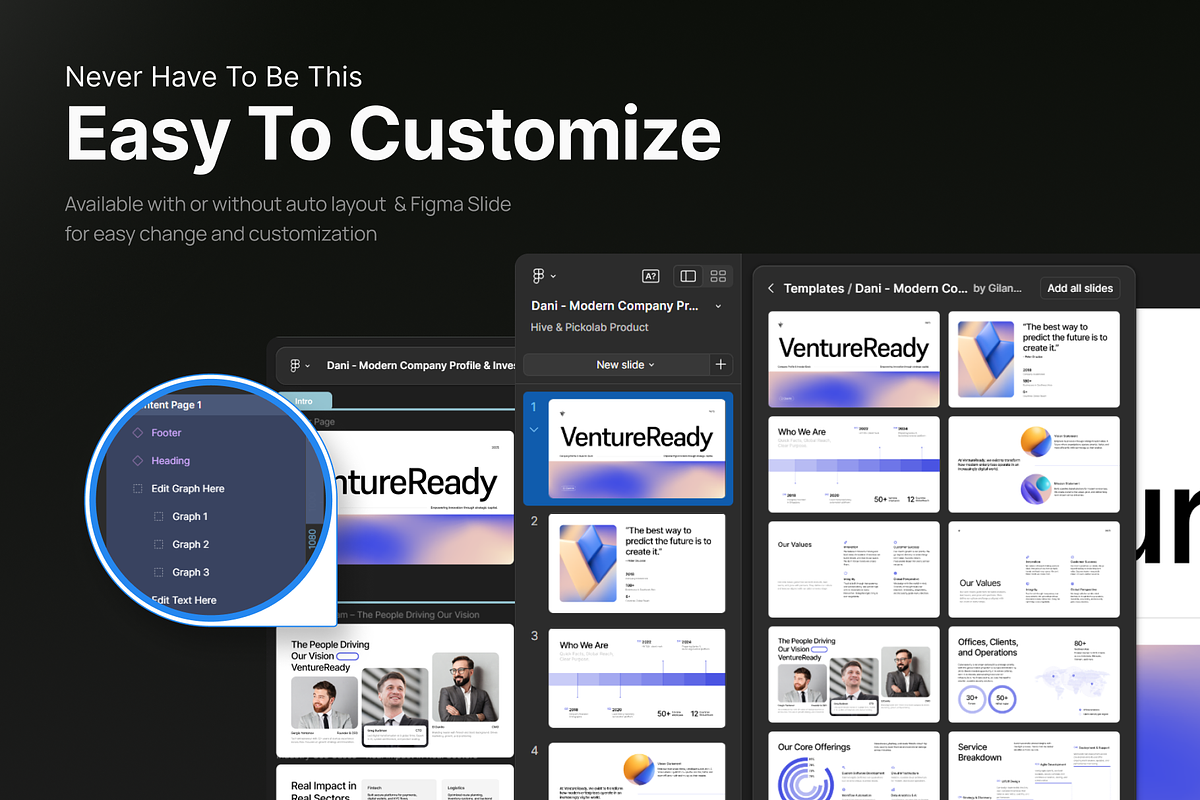
Task: Select the 'Graph 2' layer
Action: [190, 545]
